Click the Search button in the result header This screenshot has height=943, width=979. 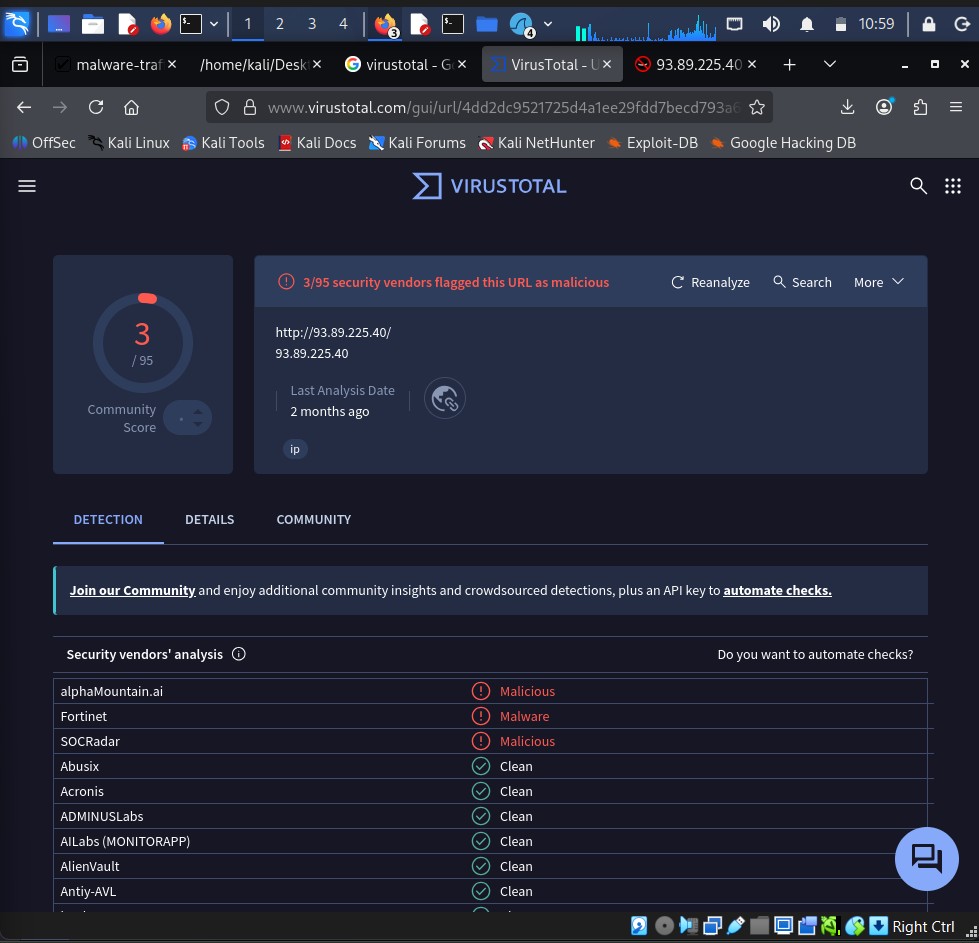pyautogui.click(x=802, y=282)
